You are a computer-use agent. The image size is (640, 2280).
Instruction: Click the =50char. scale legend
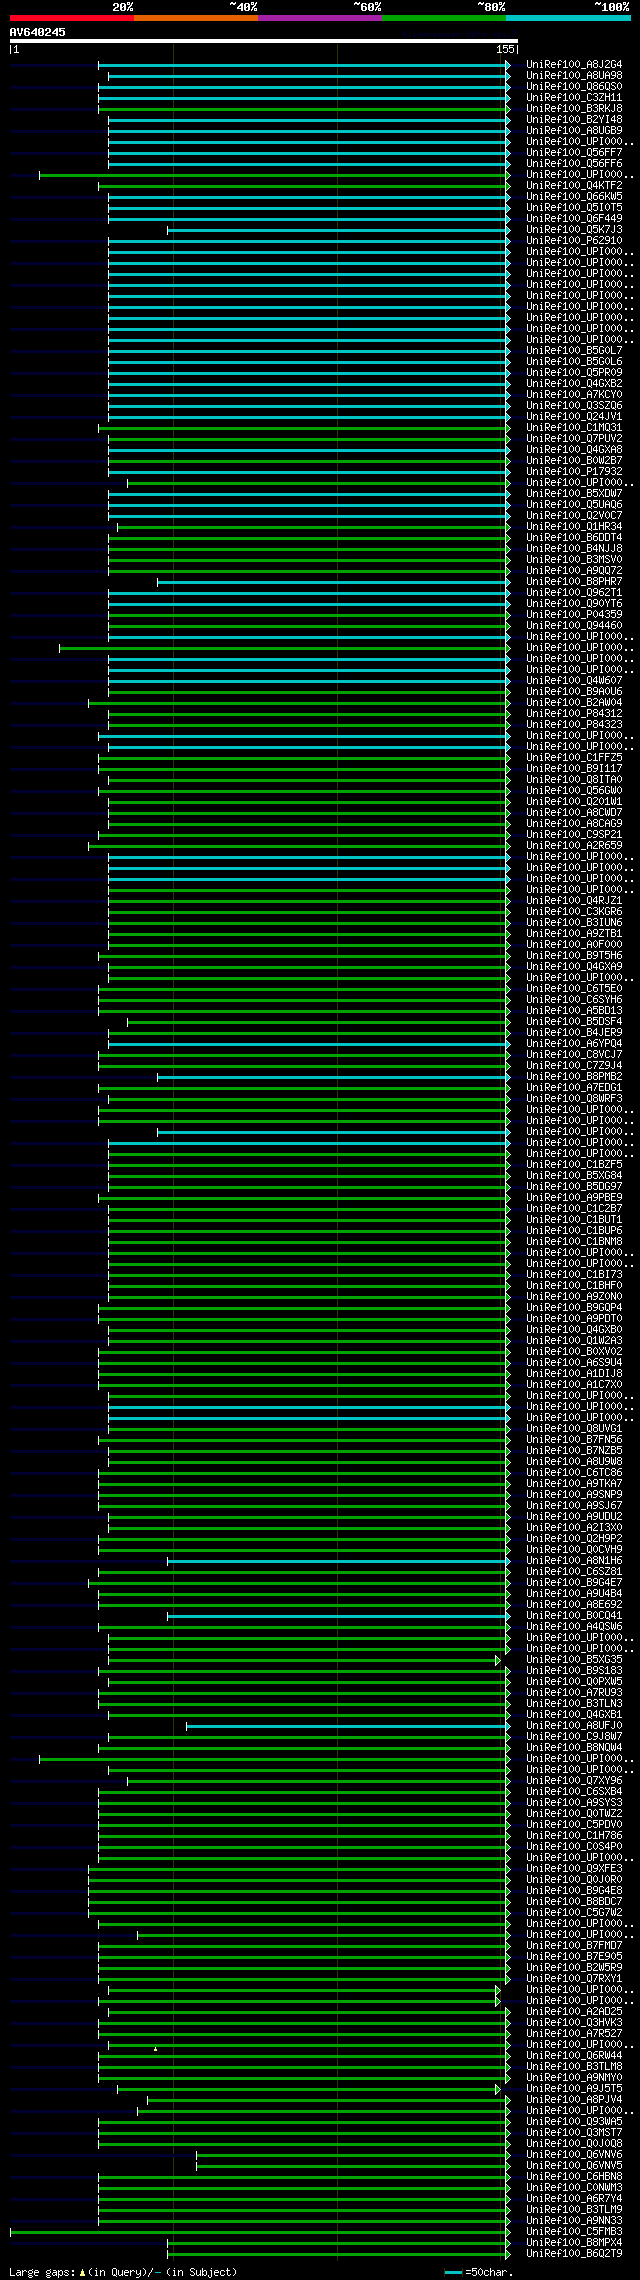(479, 2272)
